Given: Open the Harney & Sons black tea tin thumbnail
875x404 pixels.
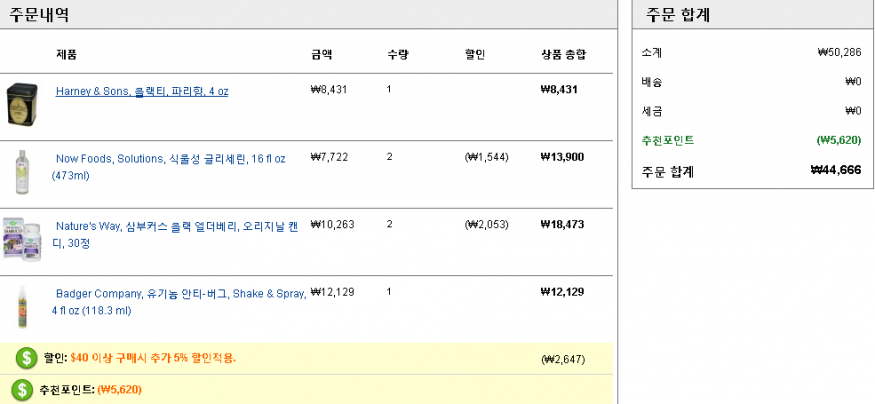Looking at the screenshot, I should [22, 104].
